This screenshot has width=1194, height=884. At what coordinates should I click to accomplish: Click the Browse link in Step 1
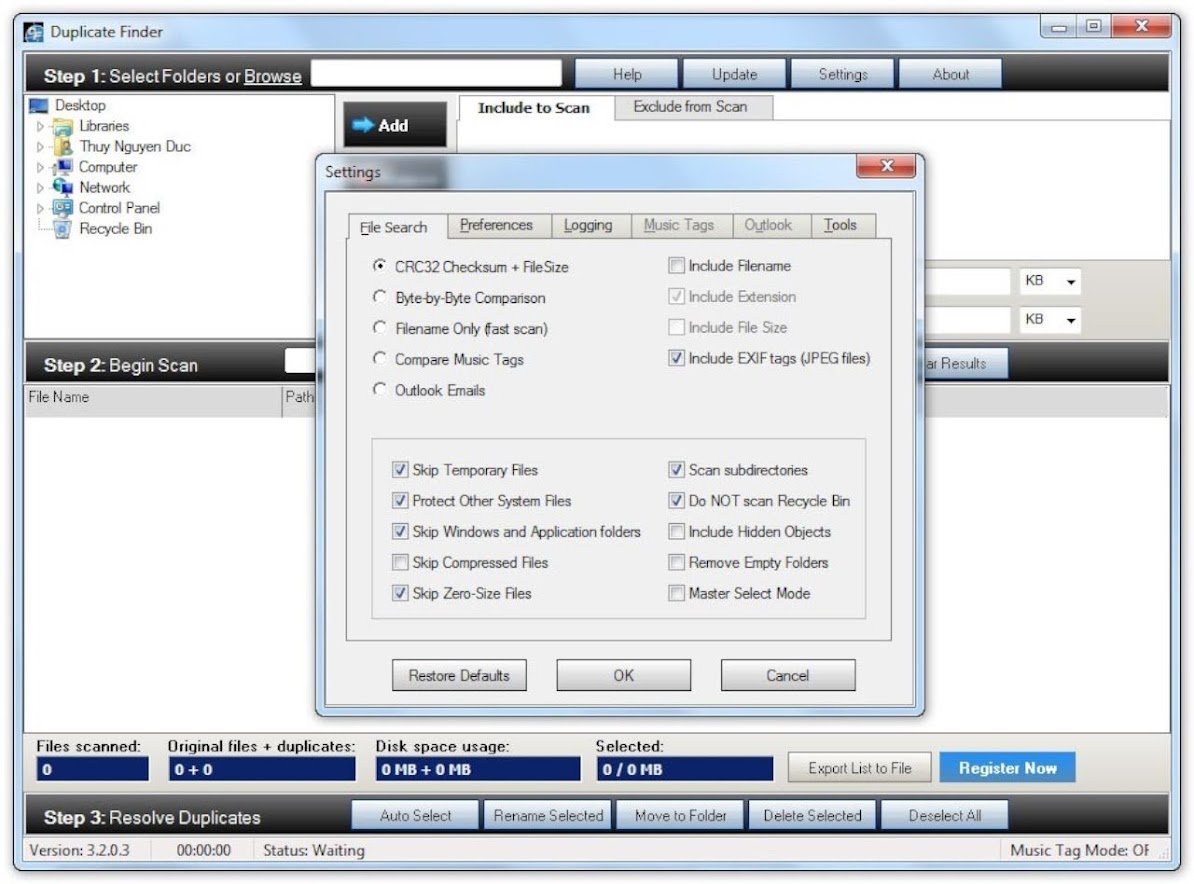point(273,76)
